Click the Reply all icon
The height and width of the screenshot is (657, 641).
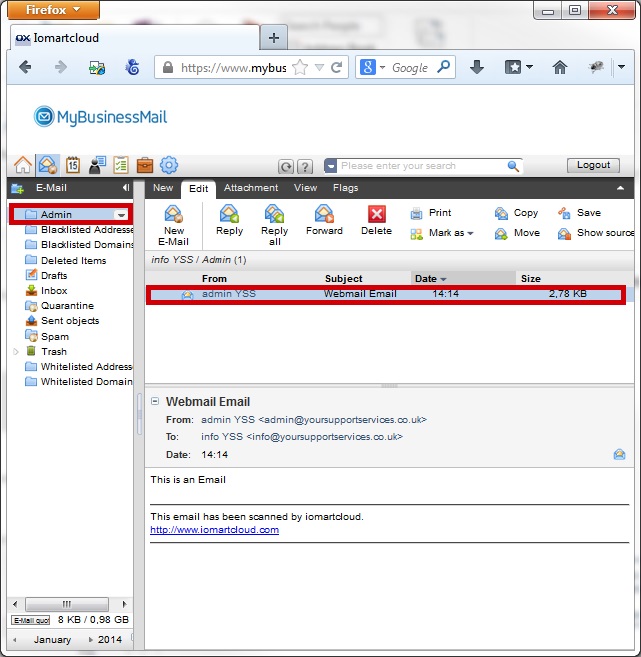(x=274, y=214)
